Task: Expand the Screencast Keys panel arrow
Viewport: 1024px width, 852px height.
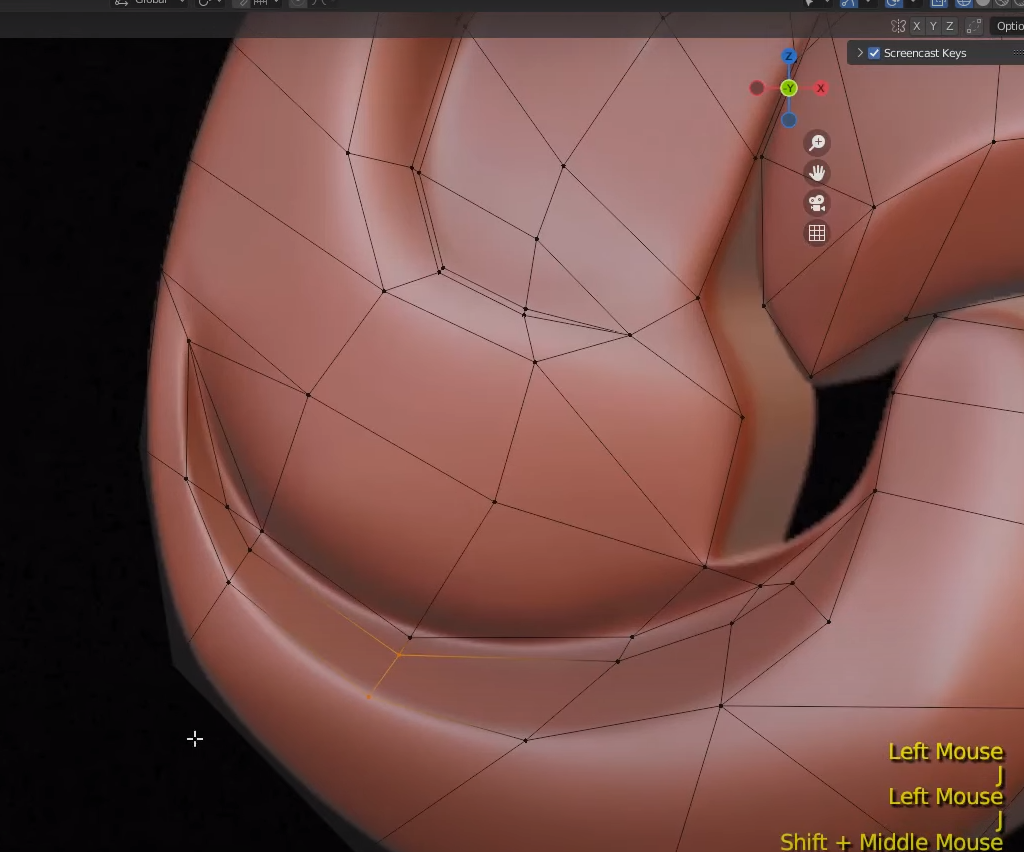Action: click(860, 53)
